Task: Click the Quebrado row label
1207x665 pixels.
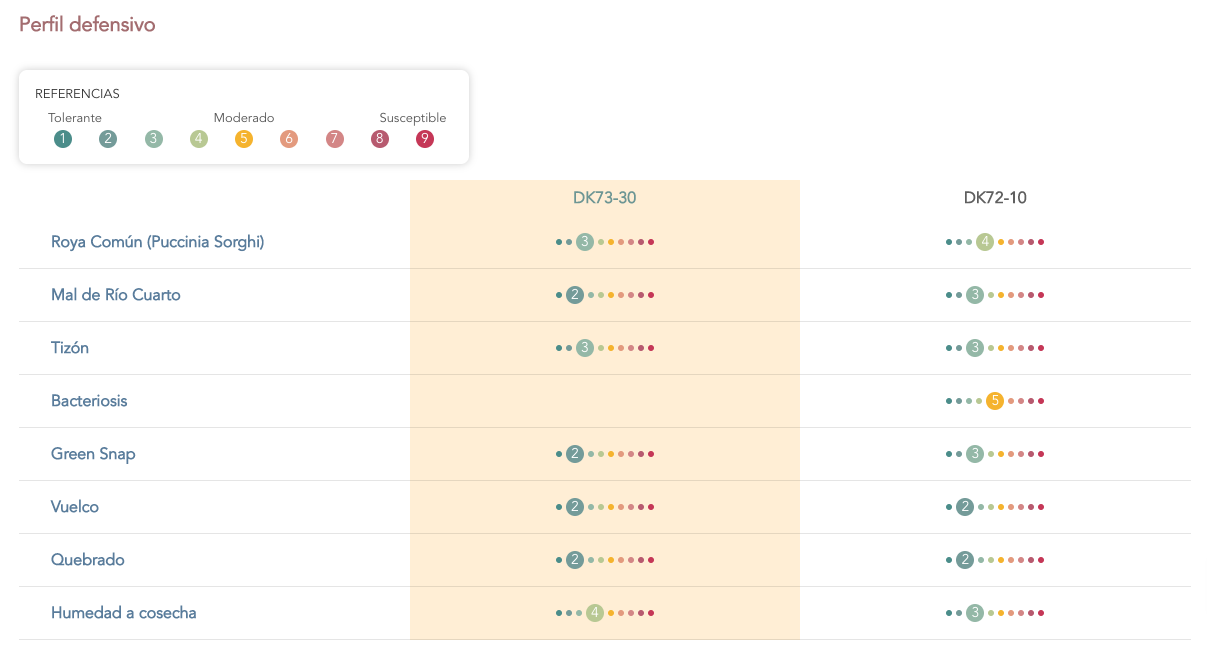Action: coord(88,560)
